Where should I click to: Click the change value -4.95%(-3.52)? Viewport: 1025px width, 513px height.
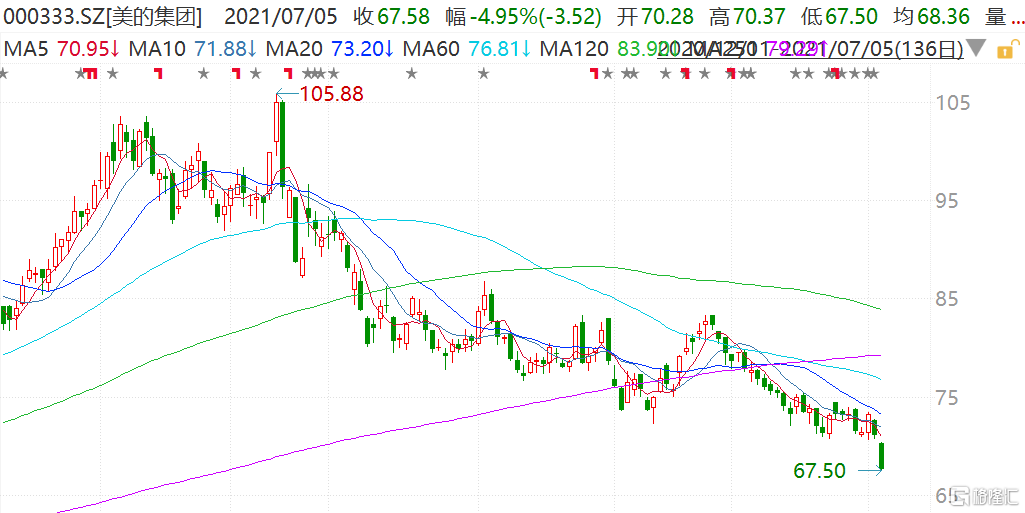coord(533,16)
